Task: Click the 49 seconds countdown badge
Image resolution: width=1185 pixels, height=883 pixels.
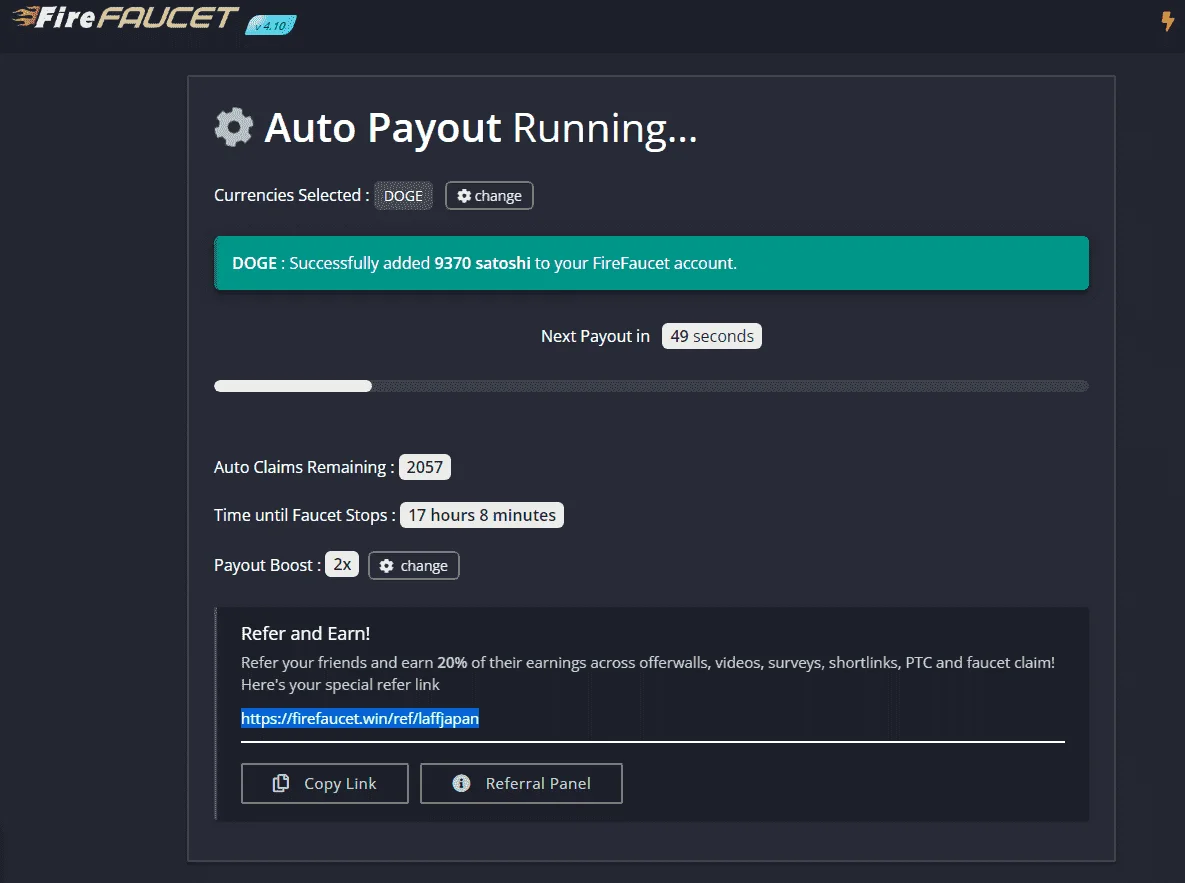Action: click(712, 336)
